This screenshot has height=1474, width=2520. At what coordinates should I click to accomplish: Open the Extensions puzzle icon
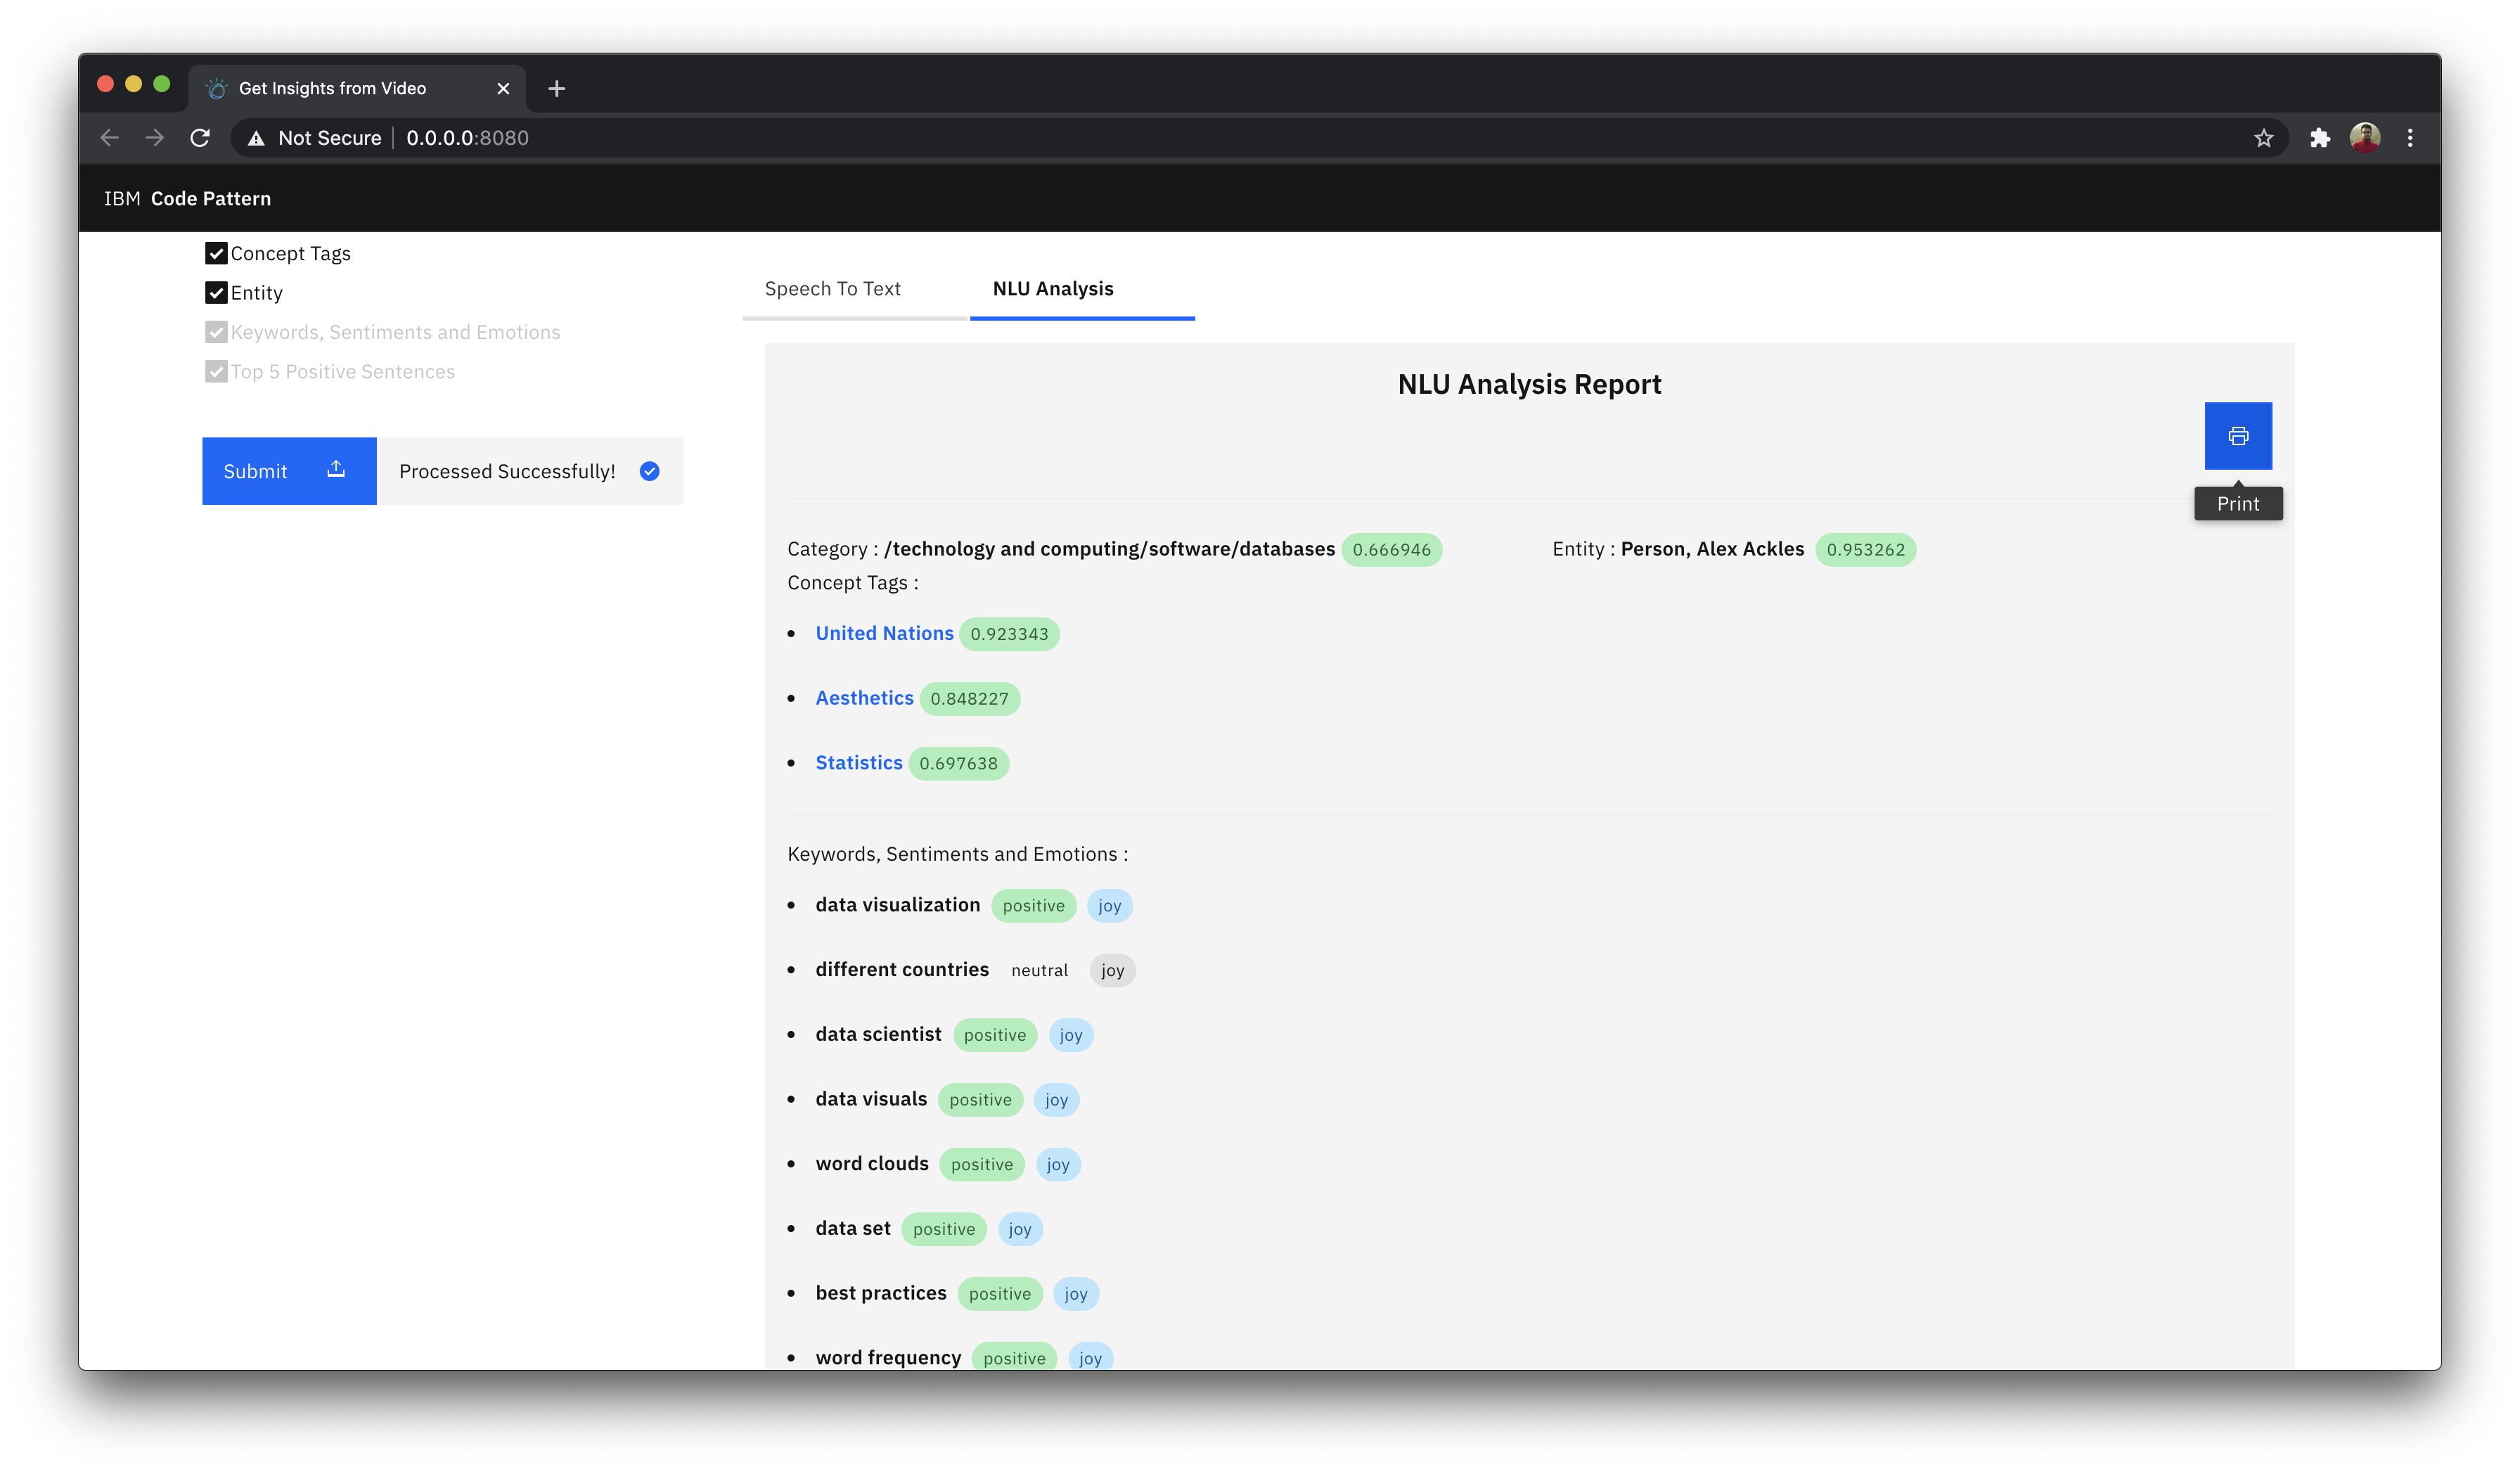(2319, 138)
